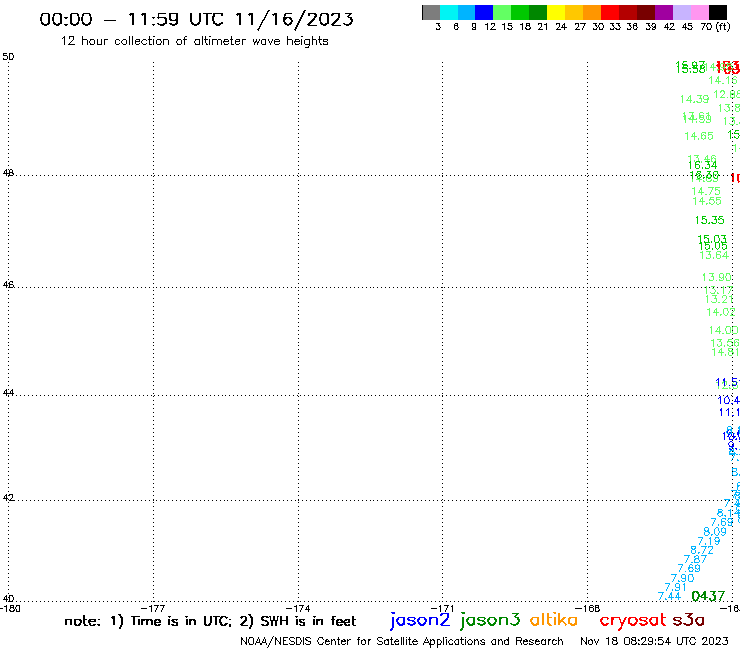The image size is (740, 650).
Task: Click the light green 15 ft swatch
Action: click(x=503, y=12)
